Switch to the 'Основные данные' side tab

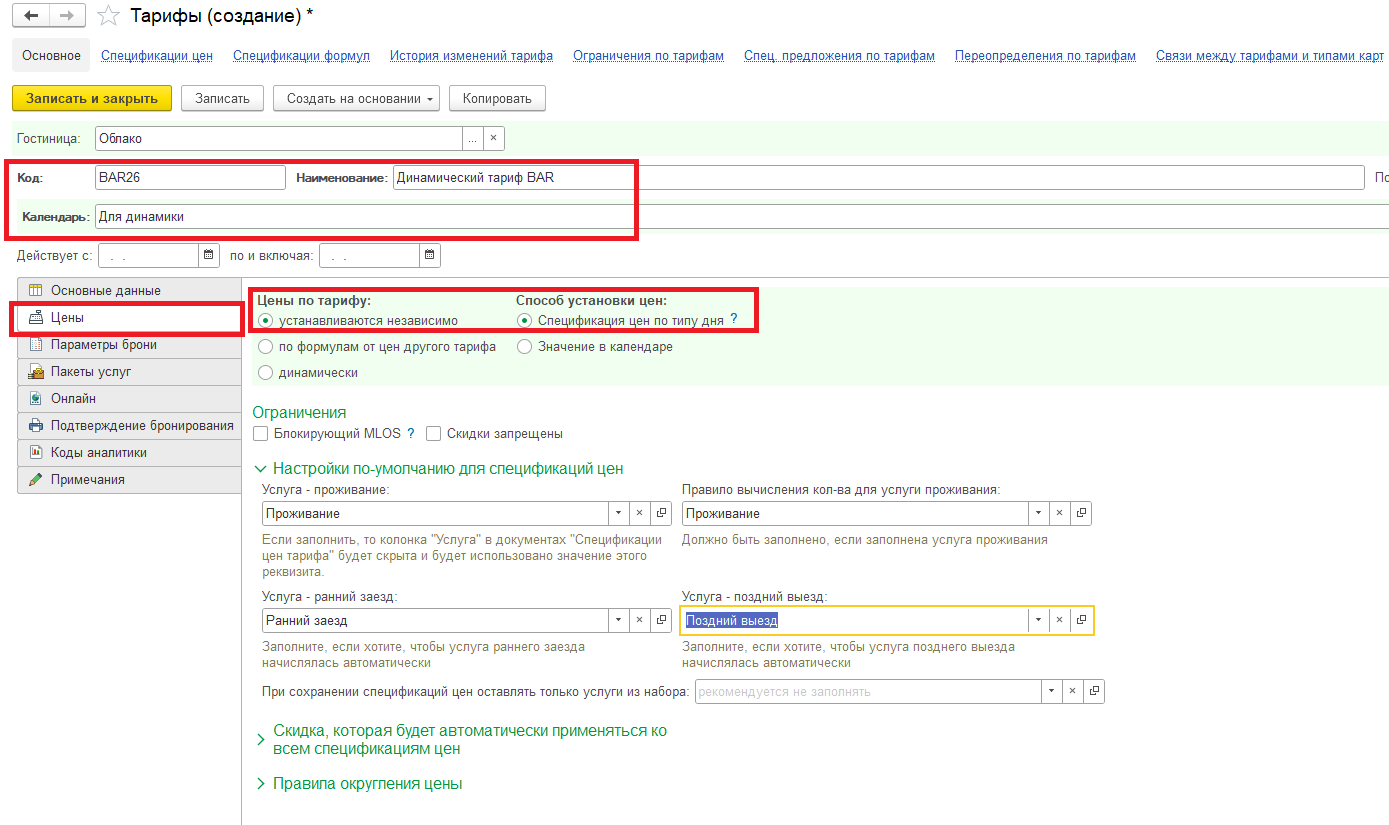[x=129, y=290]
